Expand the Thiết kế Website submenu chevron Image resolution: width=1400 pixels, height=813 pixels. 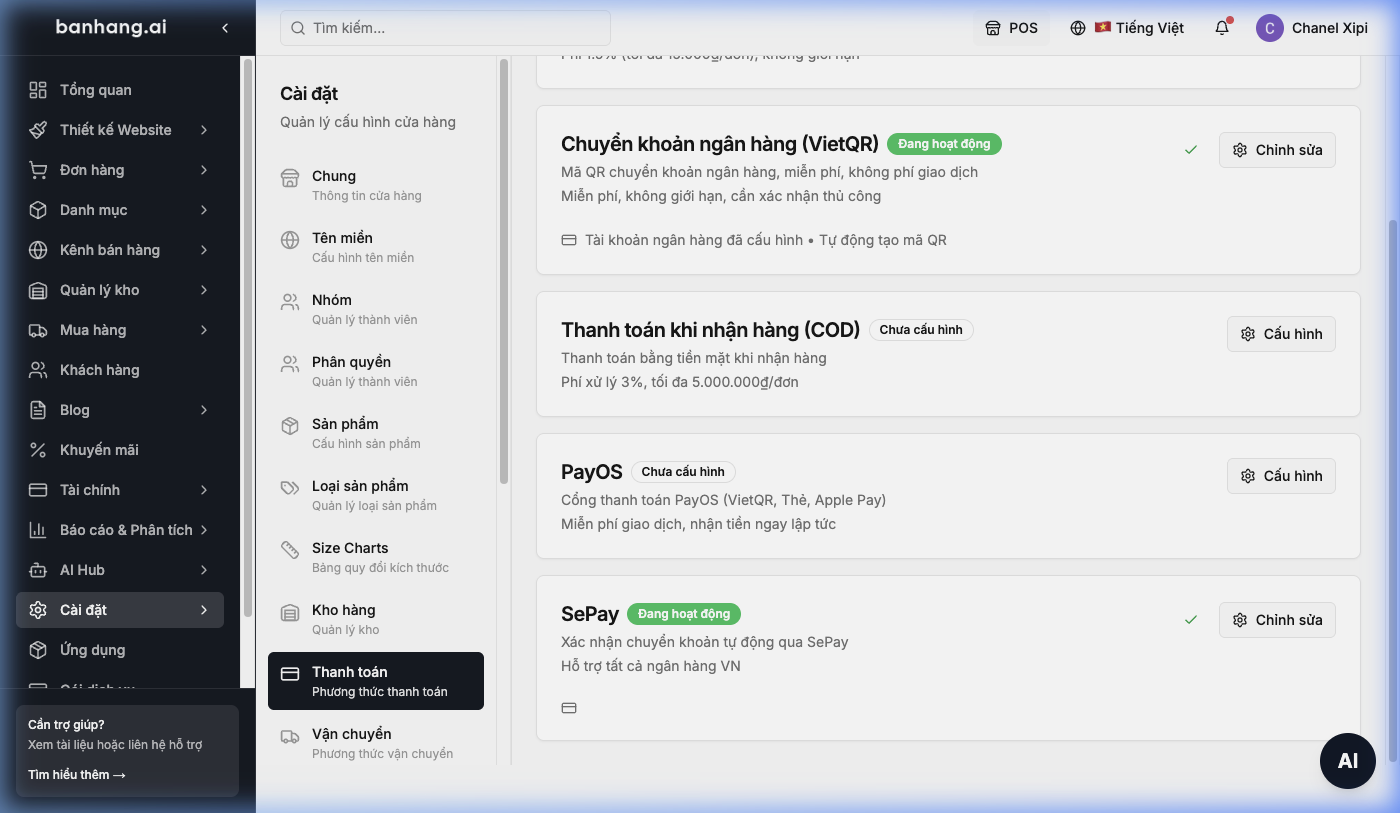coord(204,130)
